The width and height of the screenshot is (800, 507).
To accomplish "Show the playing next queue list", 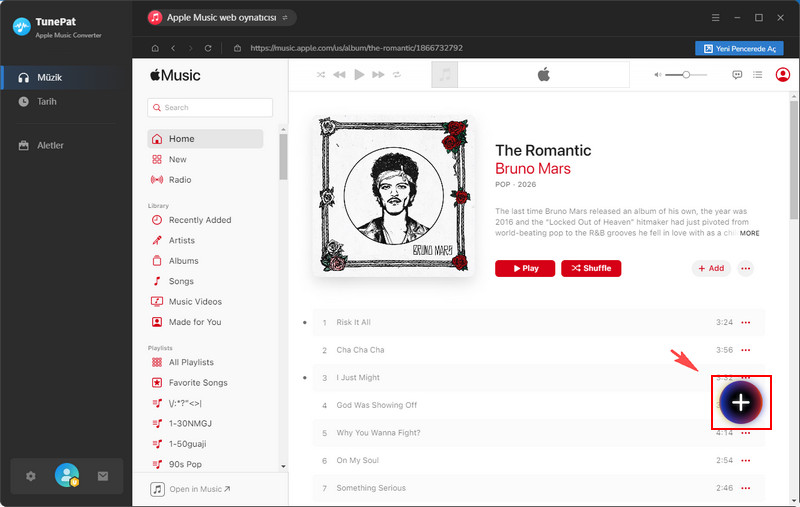I will click(x=758, y=75).
